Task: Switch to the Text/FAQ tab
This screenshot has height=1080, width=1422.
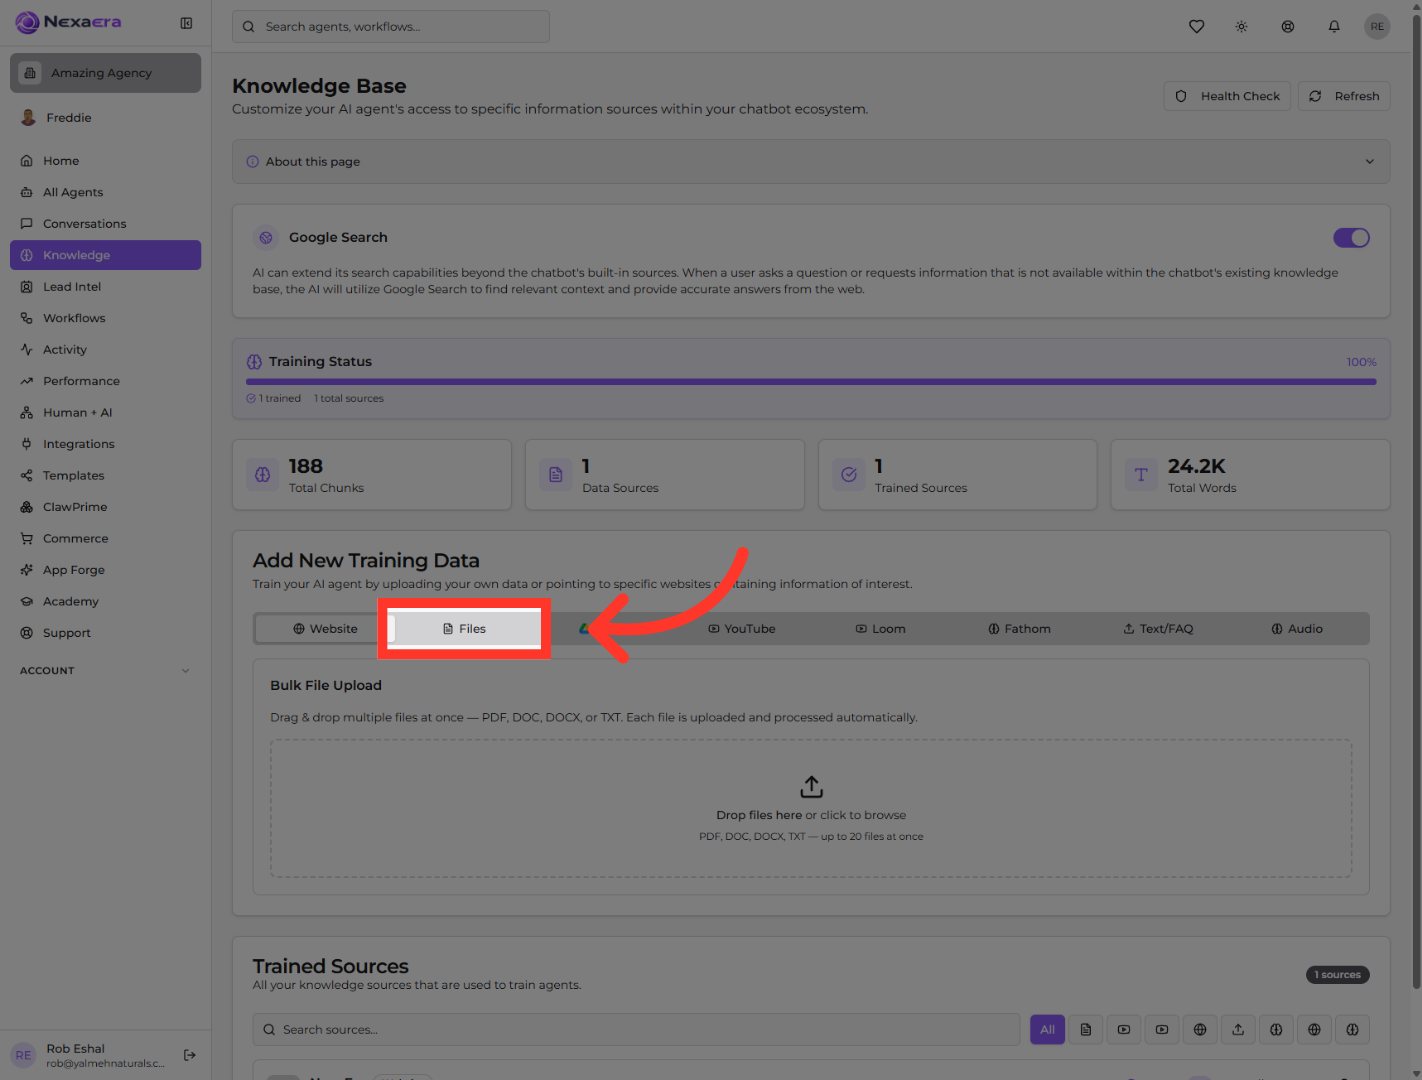Action: coord(1158,629)
